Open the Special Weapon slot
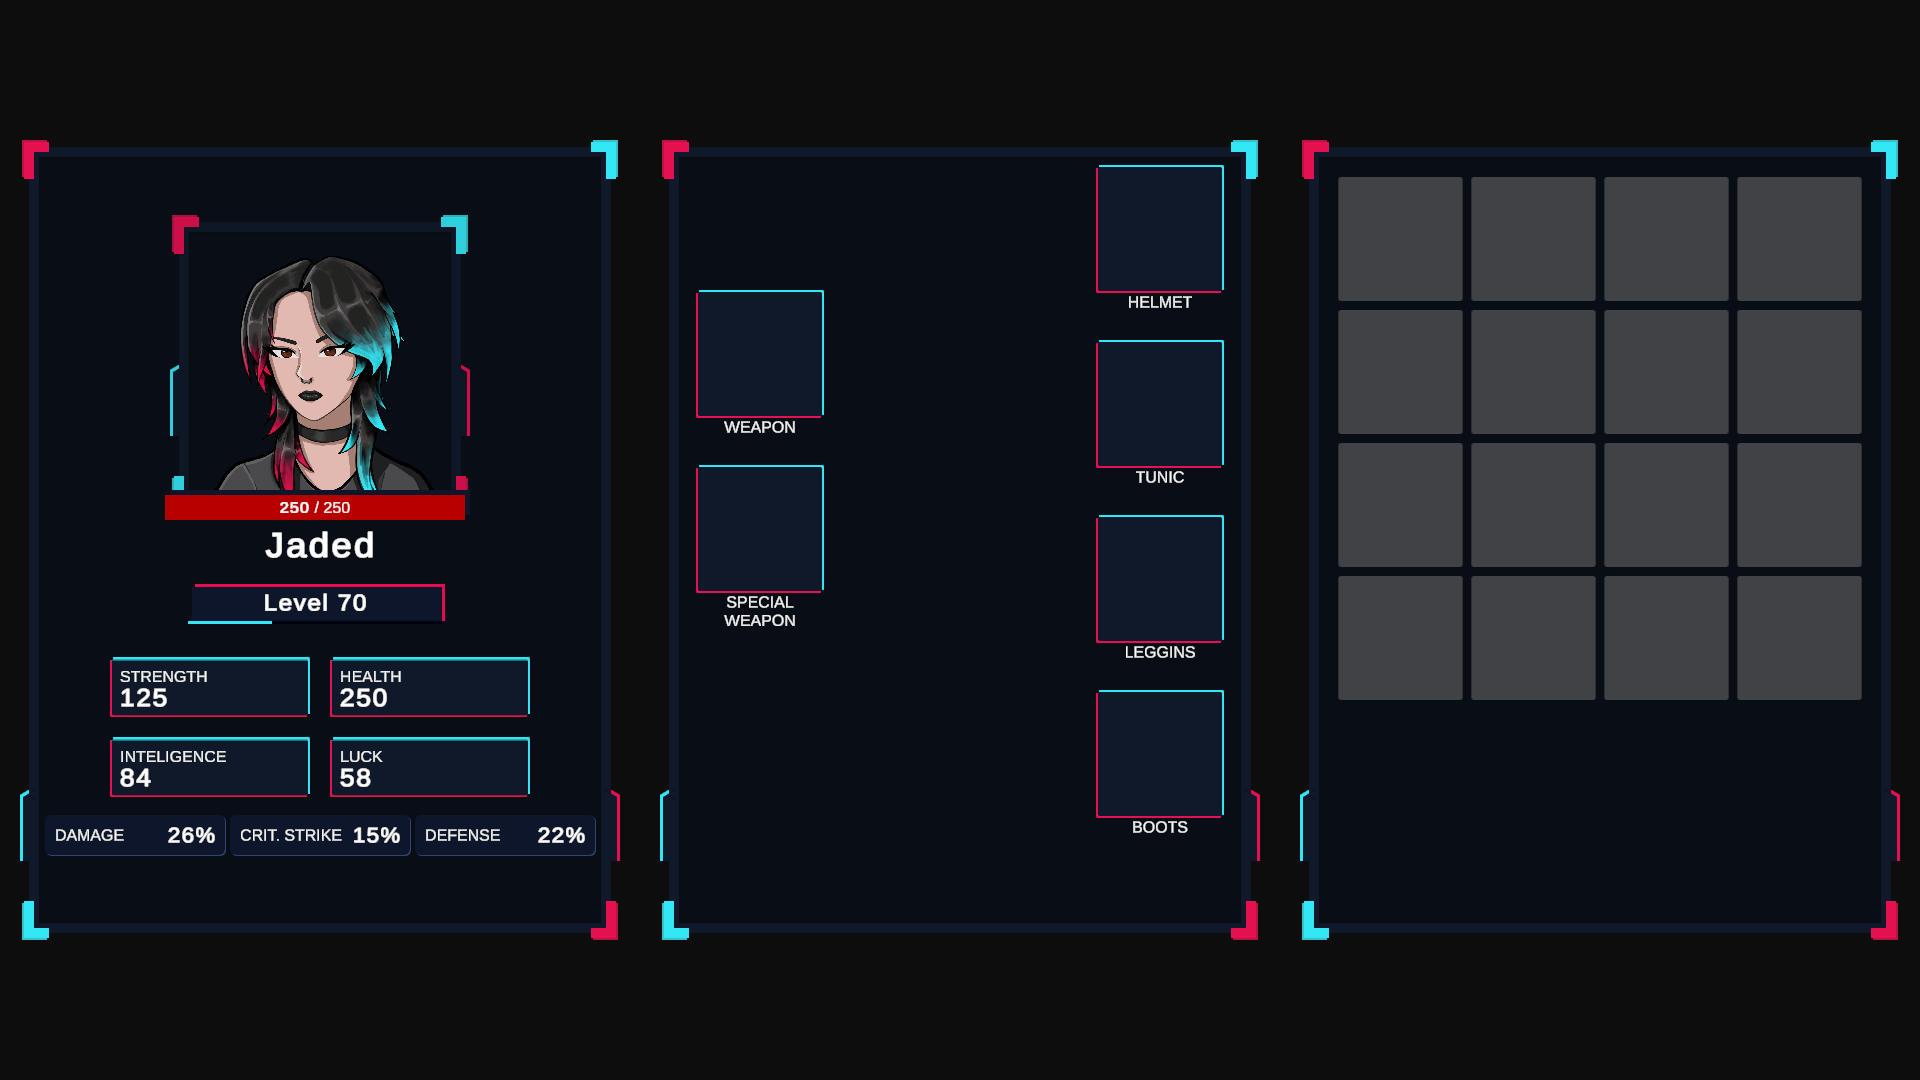This screenshot has height=1080, width=1920. coord(760,529)
